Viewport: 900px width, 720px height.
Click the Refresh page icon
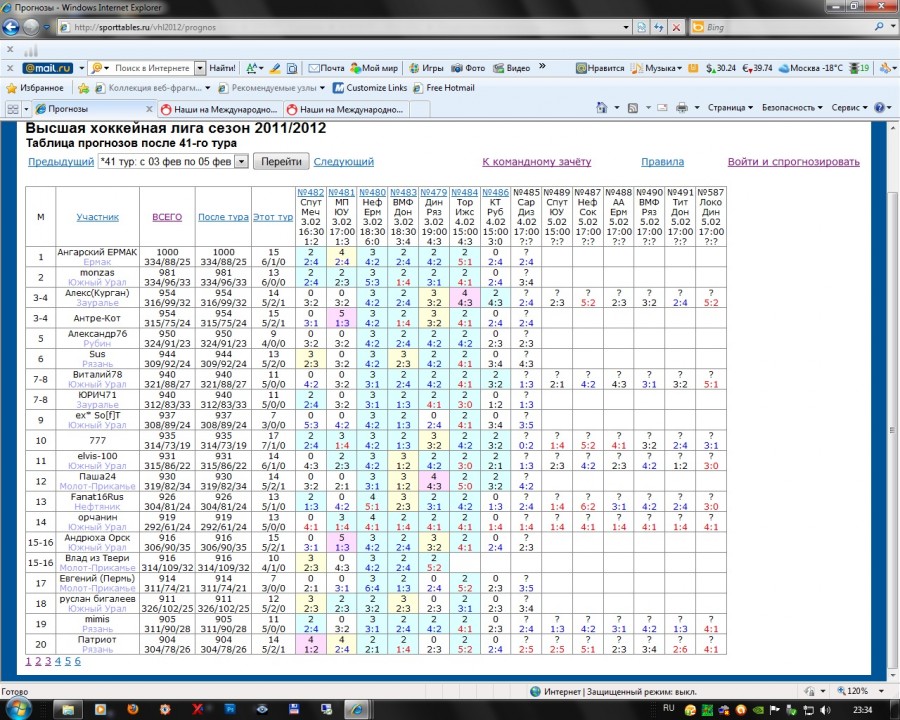tap(657, 28)
